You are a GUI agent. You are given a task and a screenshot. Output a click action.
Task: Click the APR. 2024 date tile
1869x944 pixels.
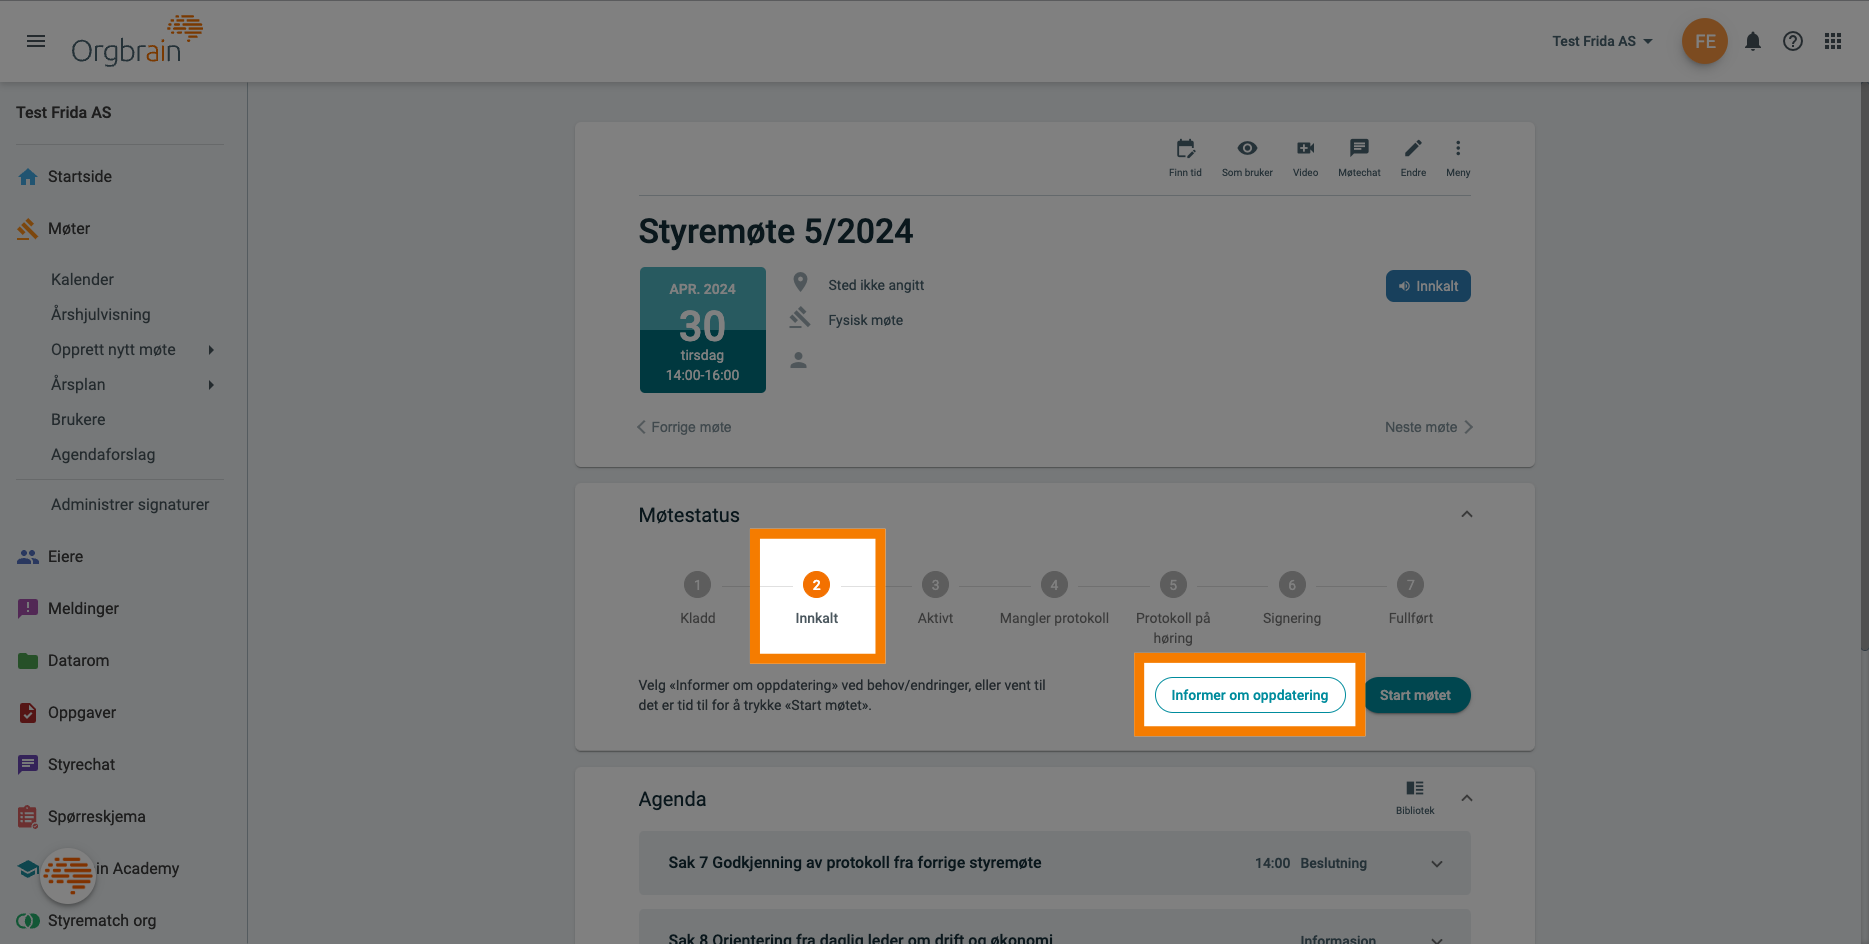[703, 330]
